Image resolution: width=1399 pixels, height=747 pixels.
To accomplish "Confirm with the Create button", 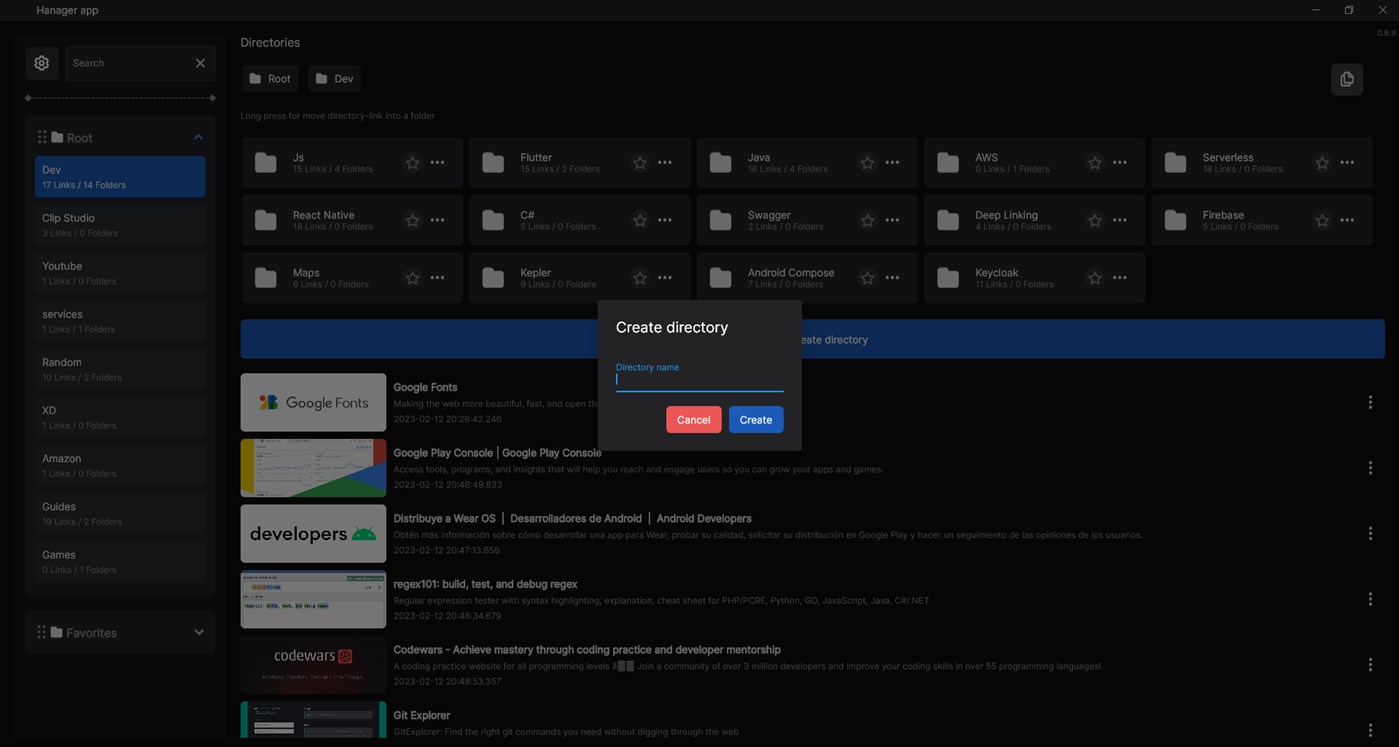I will pyautogui.click(x=755, y=420).
